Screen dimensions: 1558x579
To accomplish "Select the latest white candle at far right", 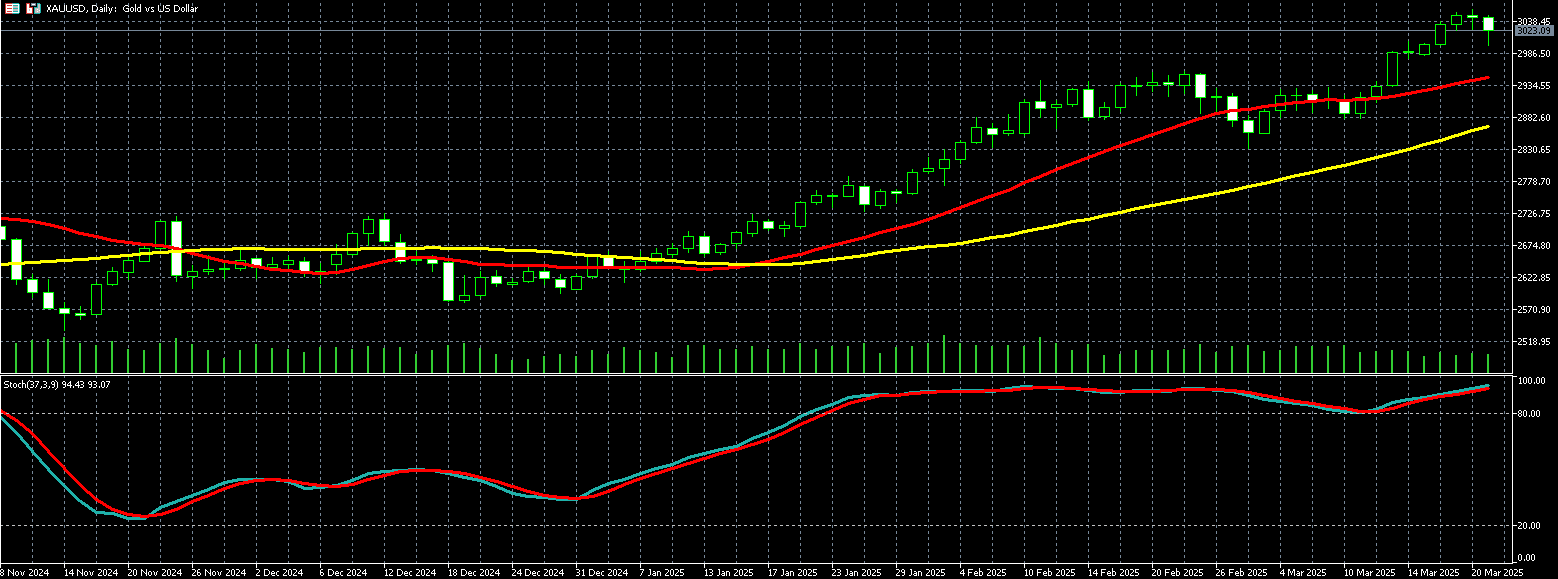I will coord(1488,24).
